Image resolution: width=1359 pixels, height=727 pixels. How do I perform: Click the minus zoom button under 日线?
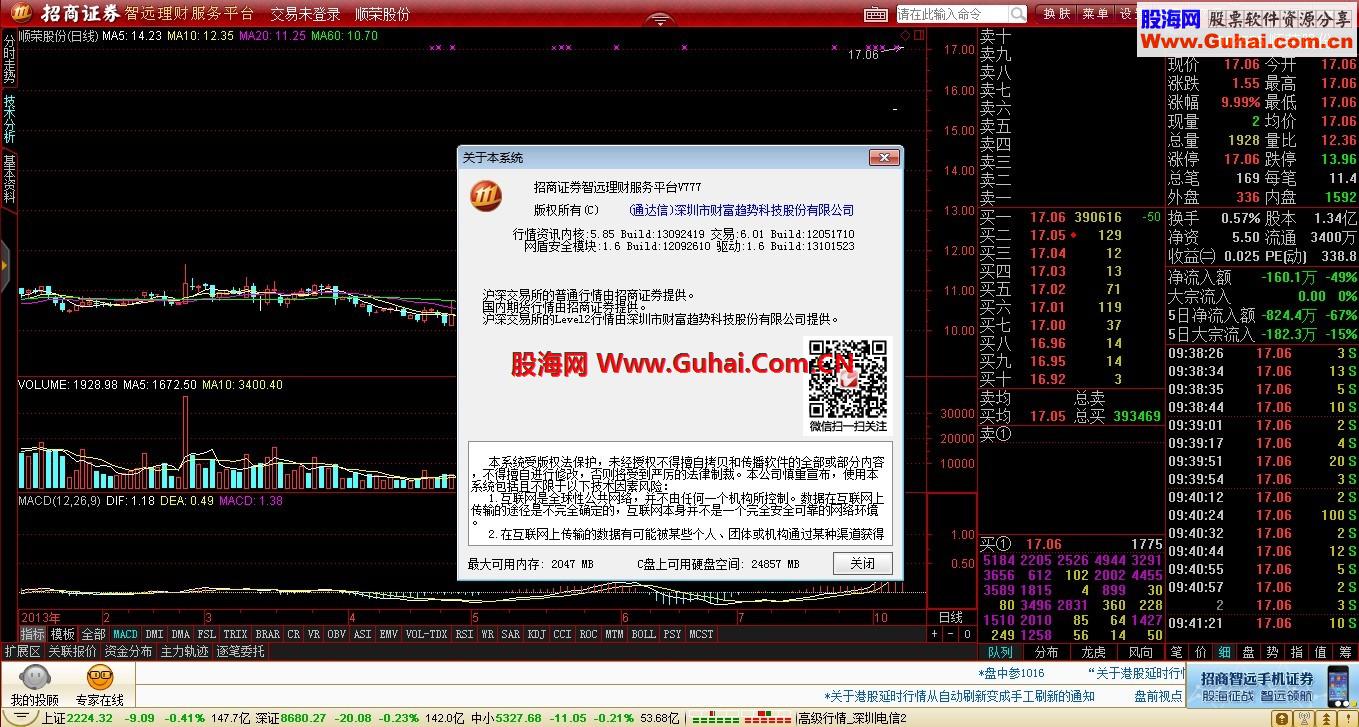(x=950, y=634)
